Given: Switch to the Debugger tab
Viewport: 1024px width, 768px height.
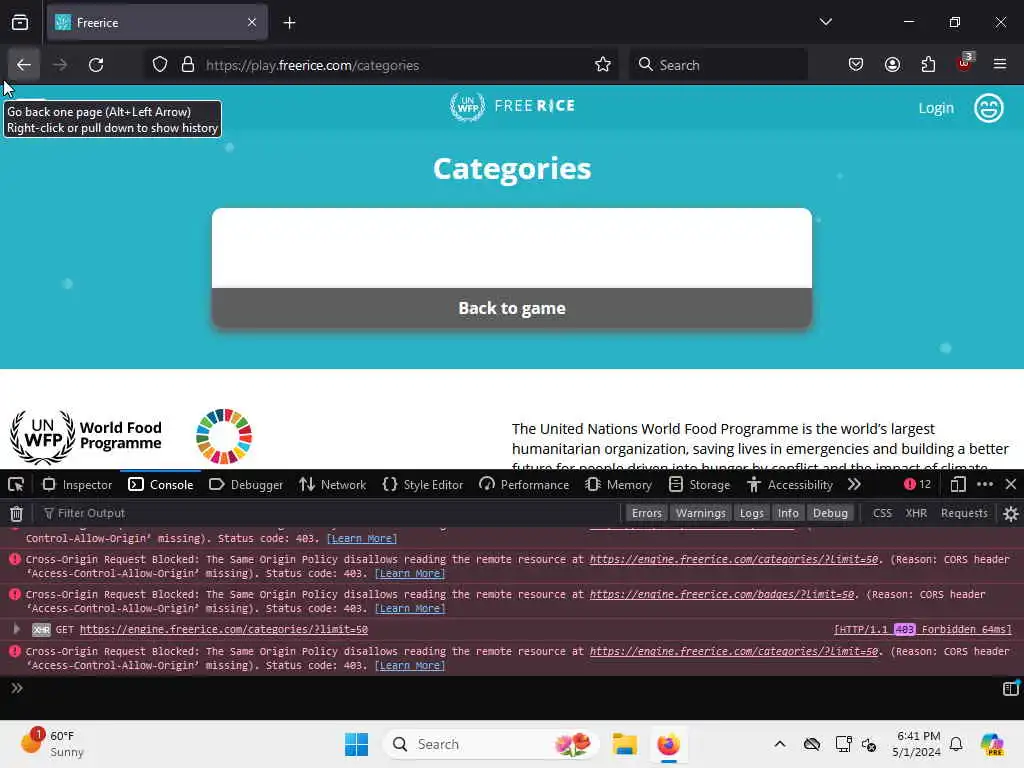Looking at the screenshot, I should tap(246, 485).
